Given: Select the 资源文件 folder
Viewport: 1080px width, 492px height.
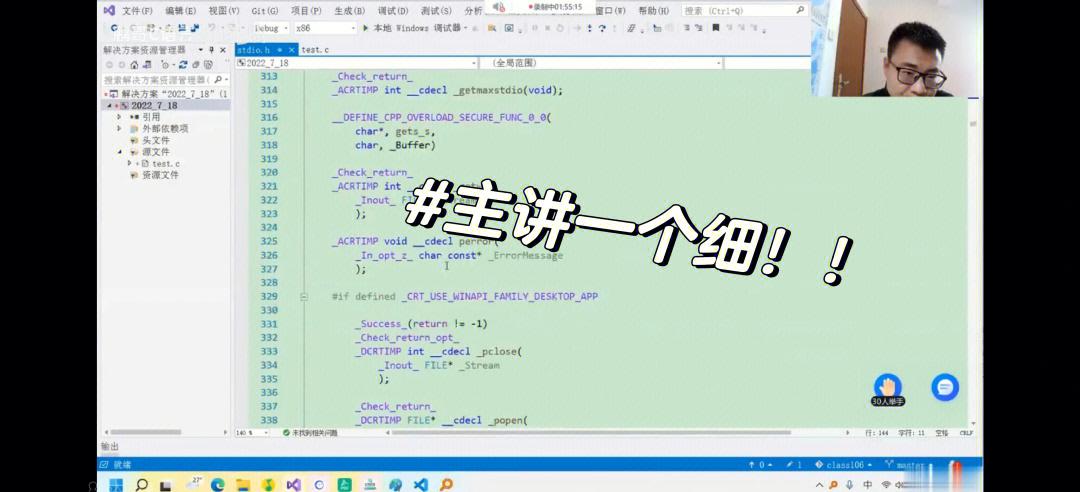Looking at the screenshot, I should (160, 175).
